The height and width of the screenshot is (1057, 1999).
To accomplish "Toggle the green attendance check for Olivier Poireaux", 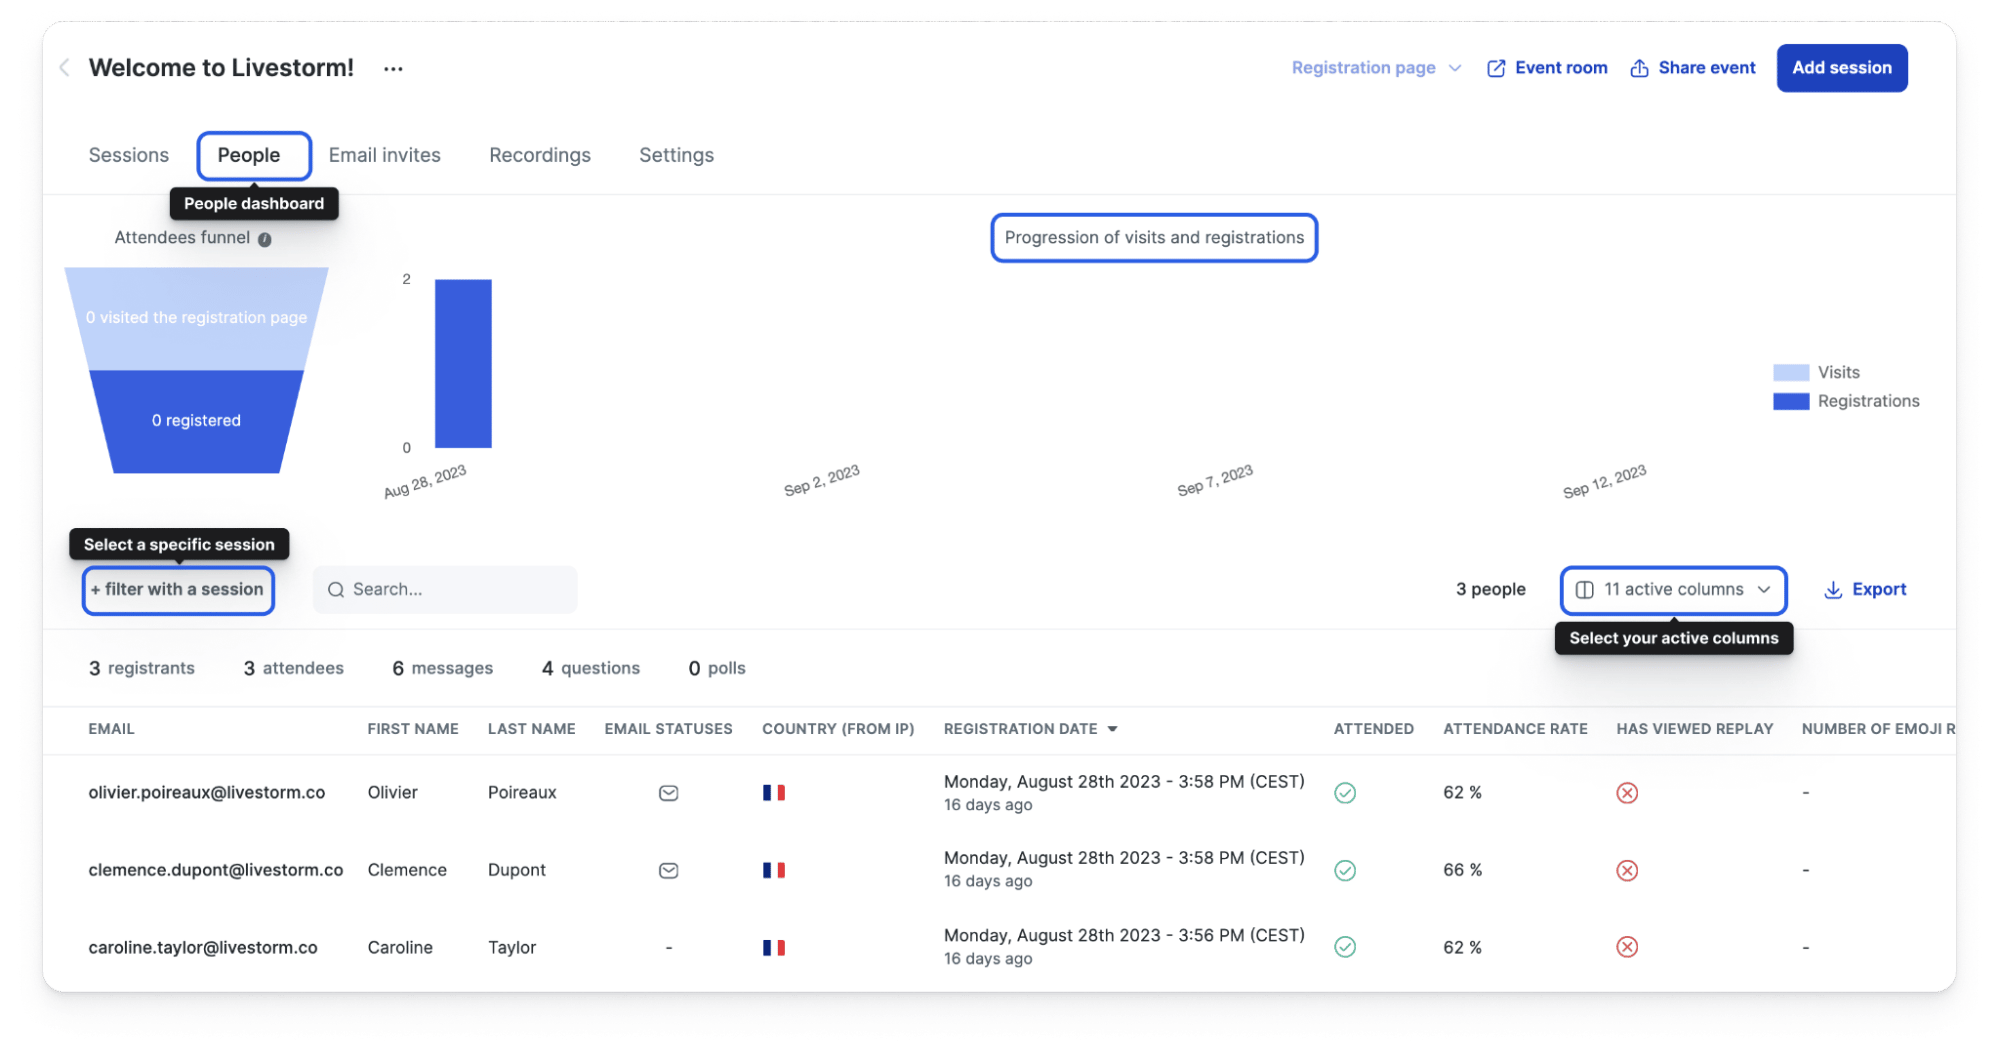I will tap(1345, 792).
